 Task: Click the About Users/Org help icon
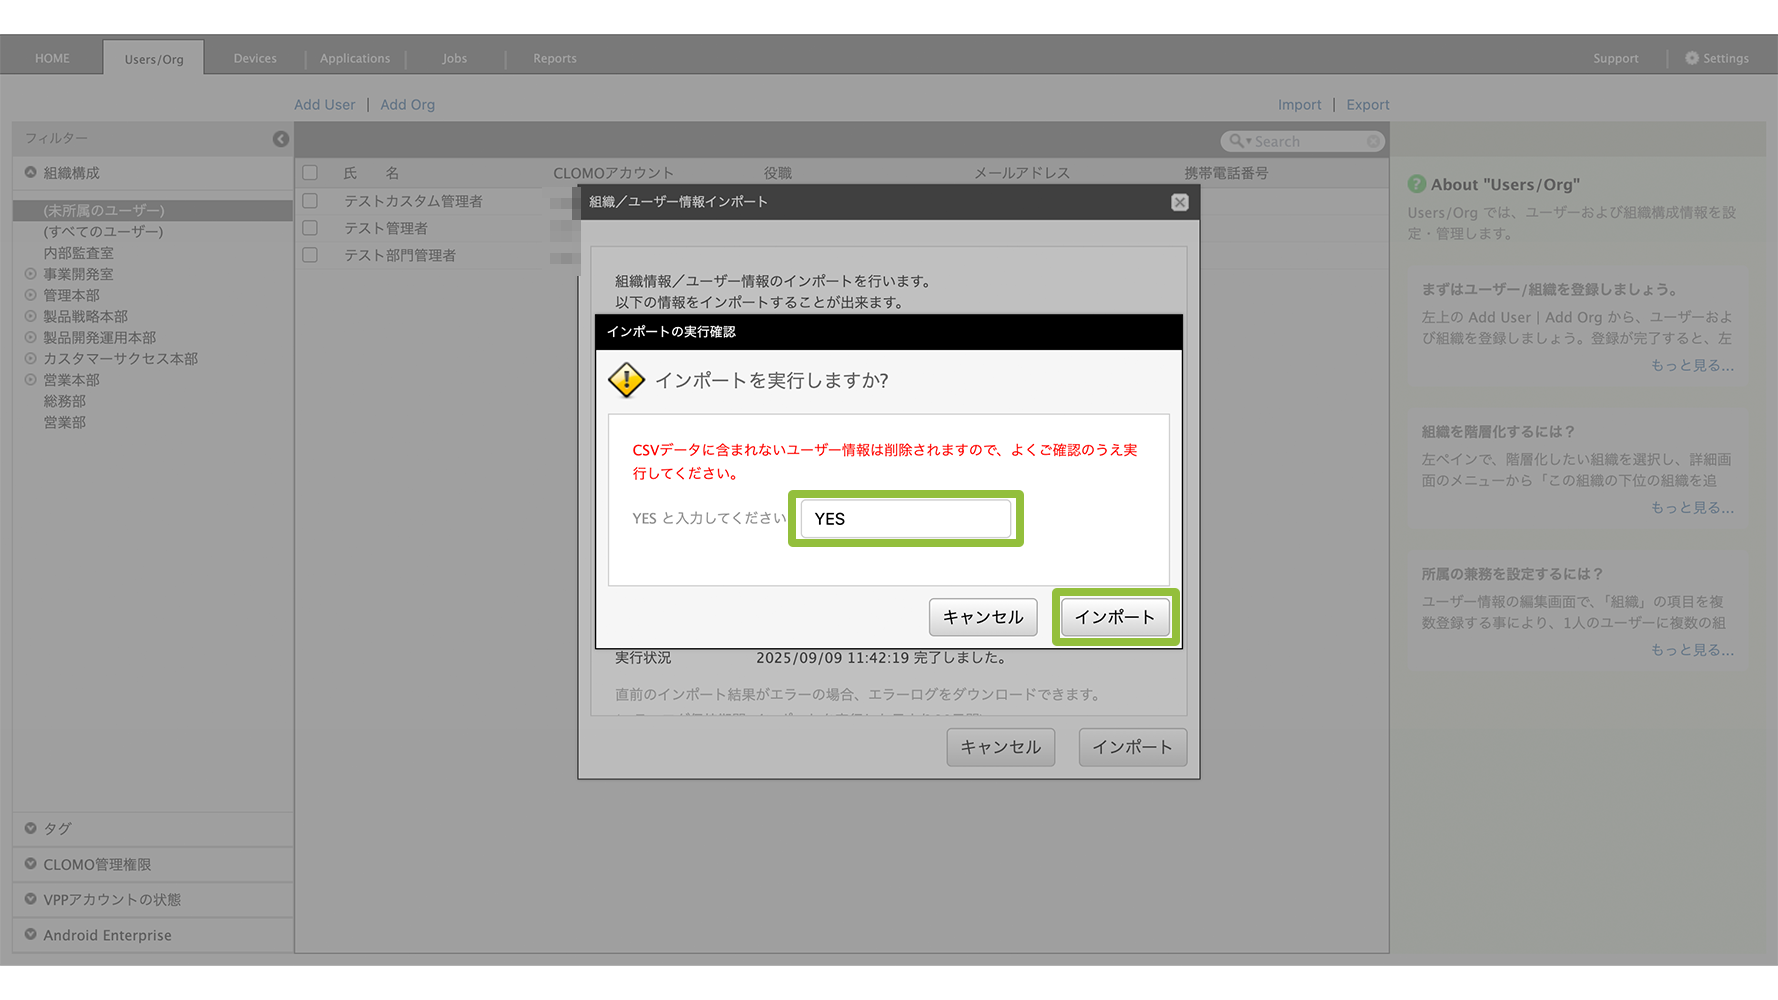tap(1416, 184)
